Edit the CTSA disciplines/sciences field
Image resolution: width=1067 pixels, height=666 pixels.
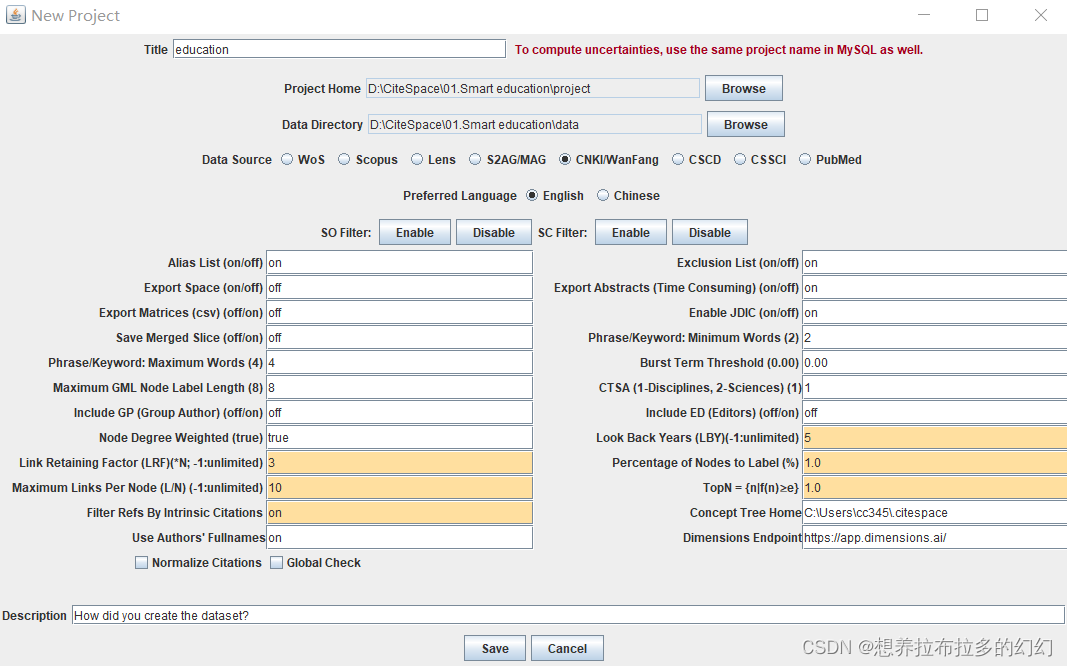click(934, 388)
